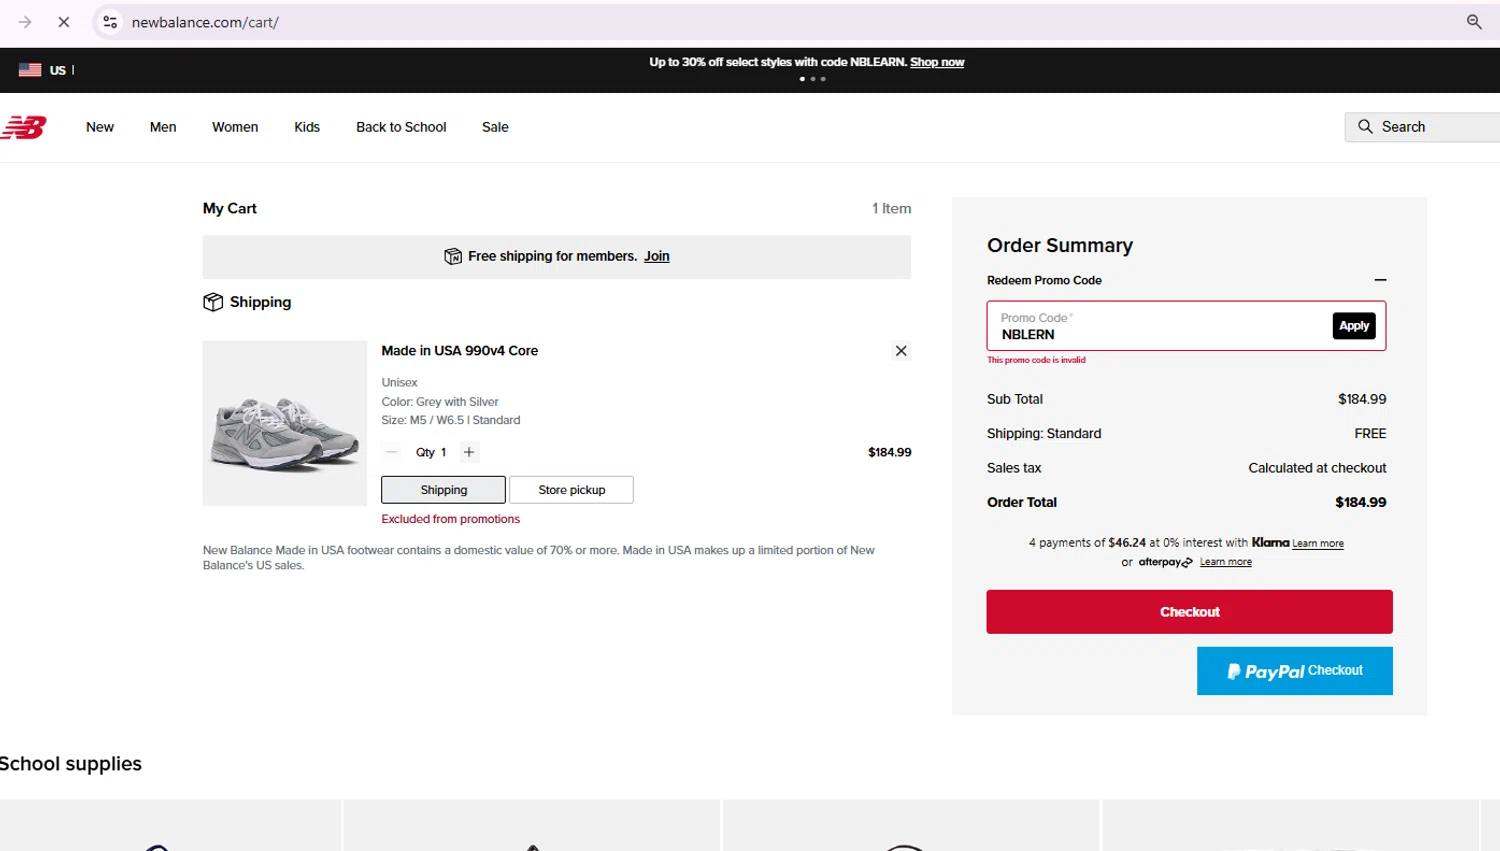Click the search magnifier icon

click(1365, 127)
